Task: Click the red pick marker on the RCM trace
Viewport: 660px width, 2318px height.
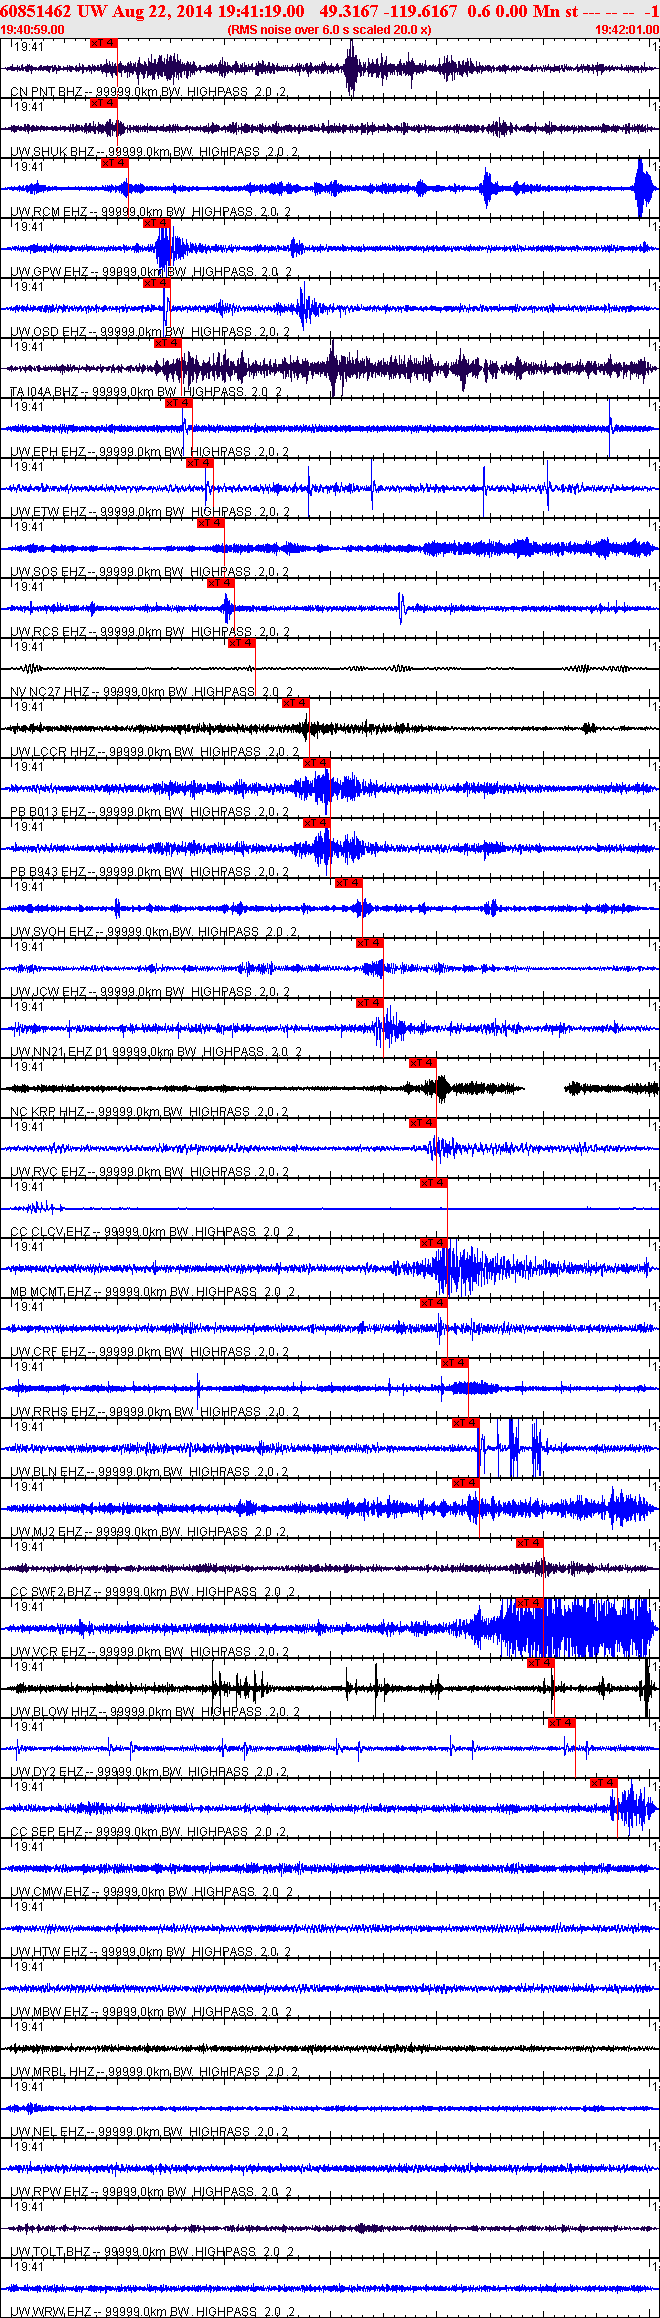Action: point(114,163)
